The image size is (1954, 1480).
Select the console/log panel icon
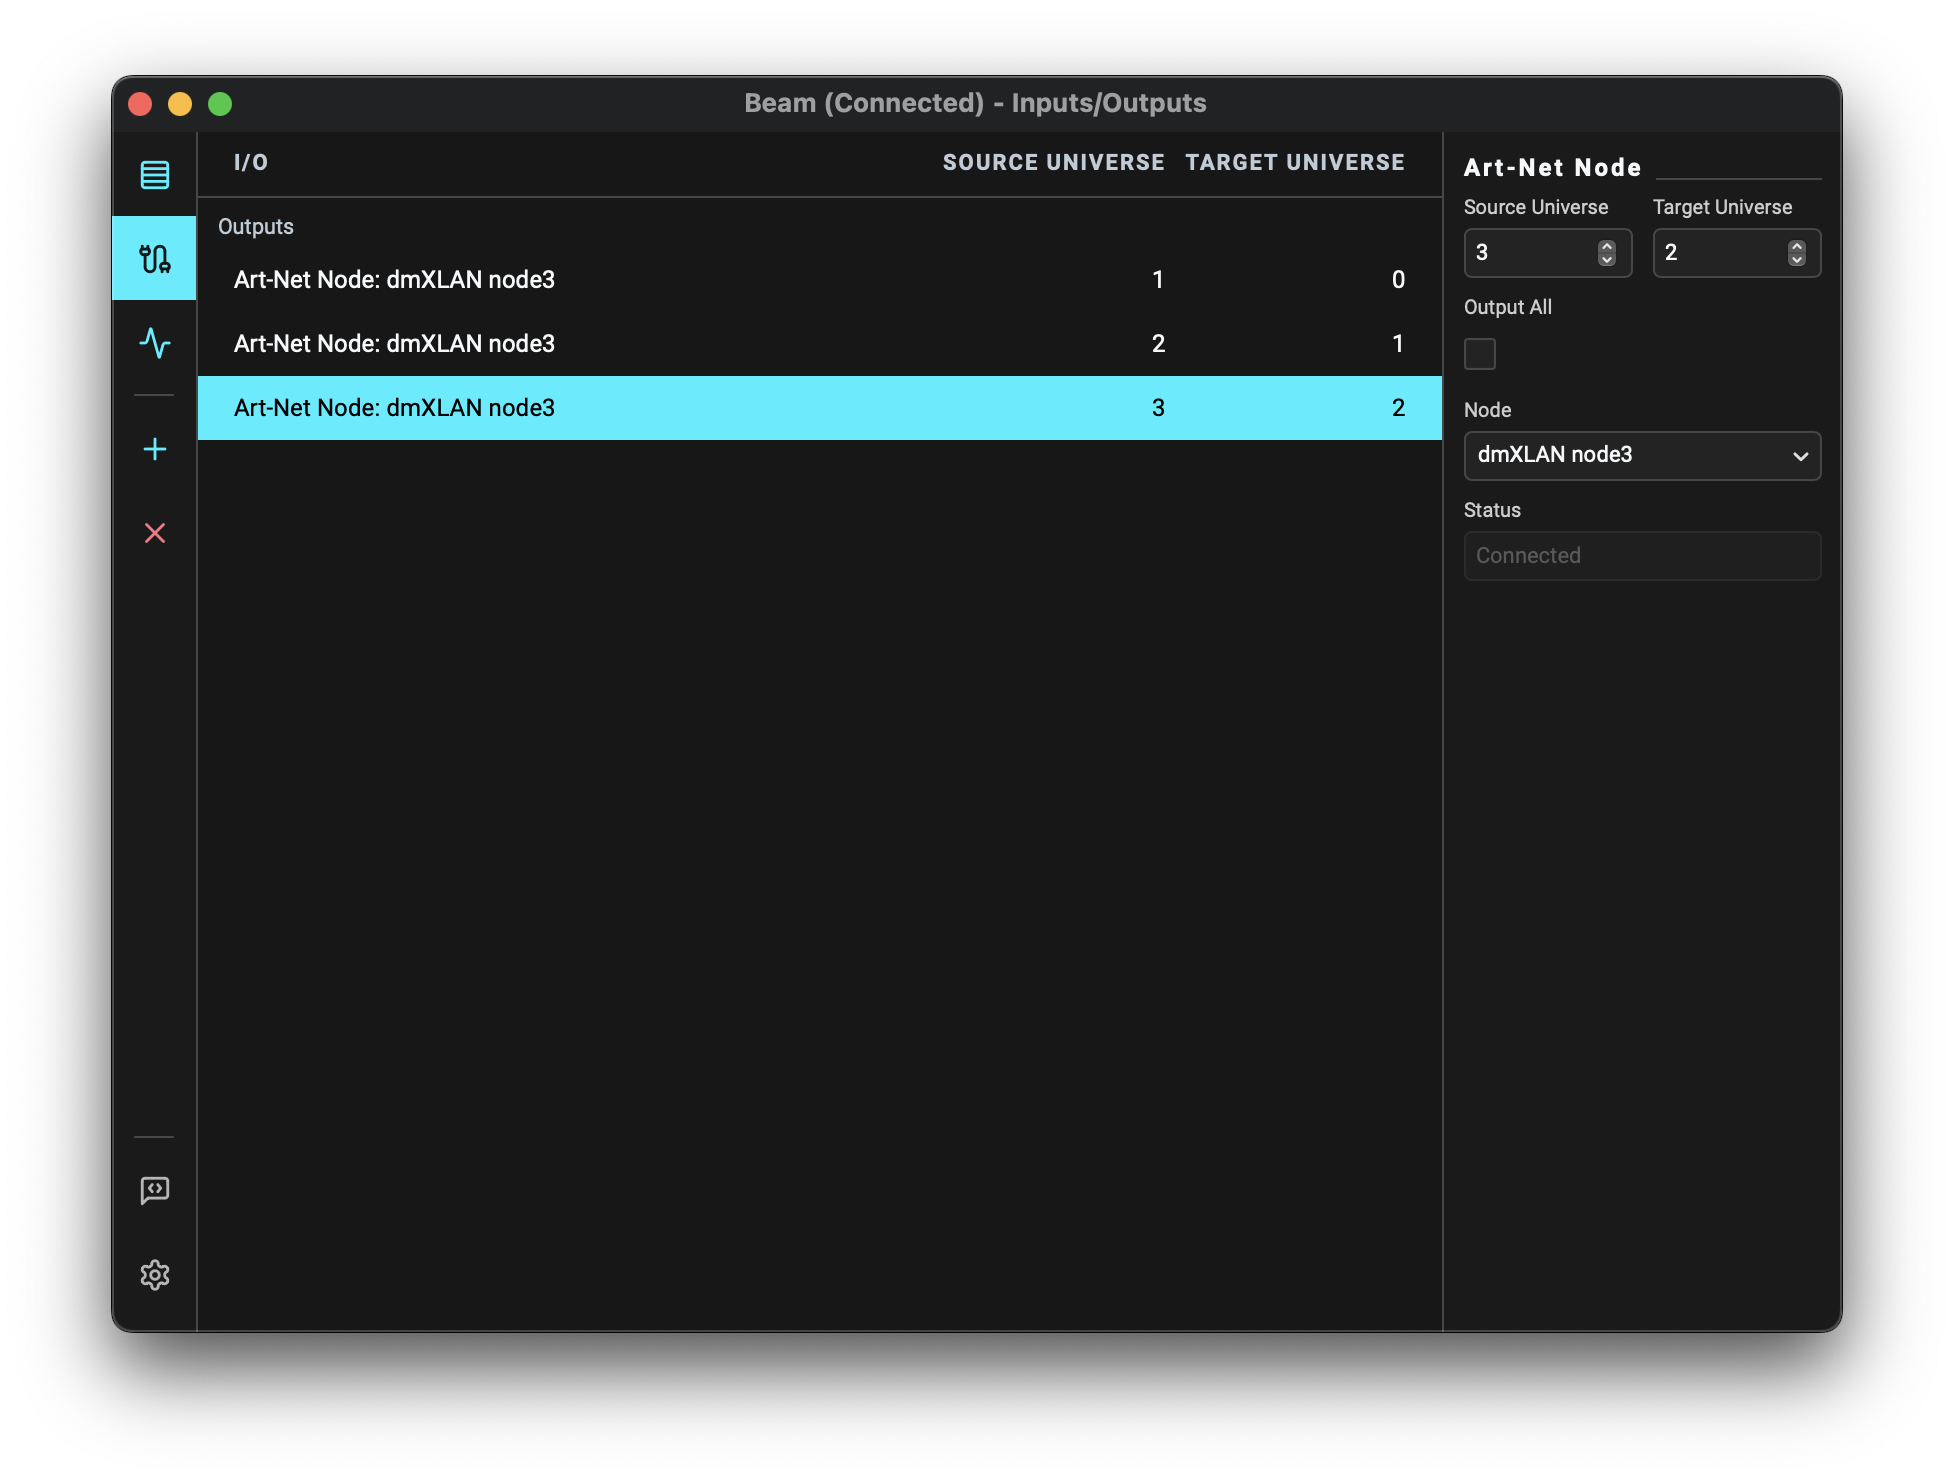pos(154,1191)
